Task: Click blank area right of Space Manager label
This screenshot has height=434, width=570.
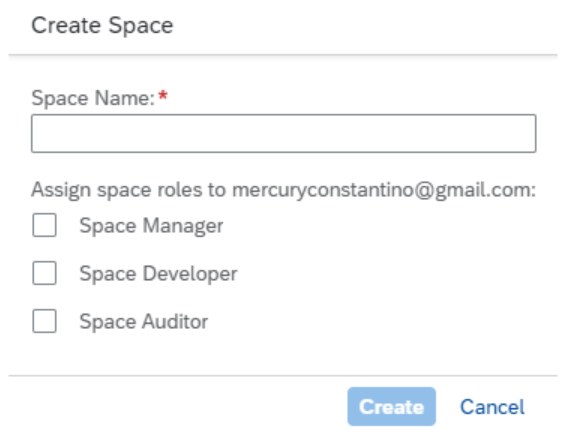Action: tap(382, 225)
